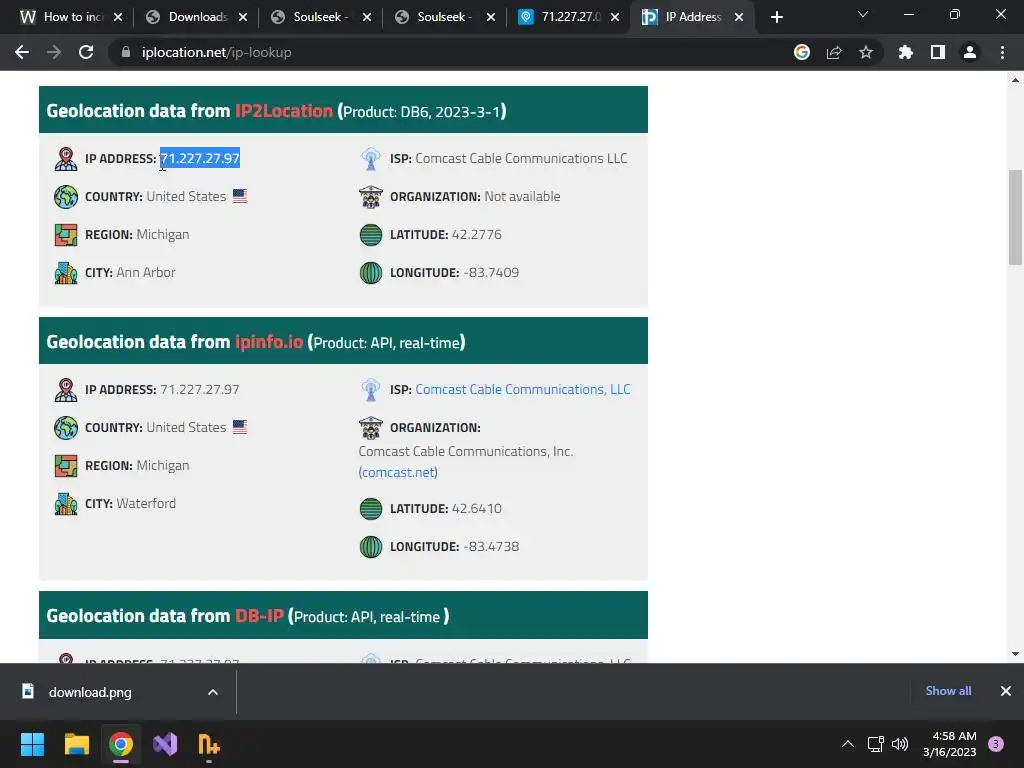Select the IP Address tab
The image size is (1024, 768).
click(692, 17)
